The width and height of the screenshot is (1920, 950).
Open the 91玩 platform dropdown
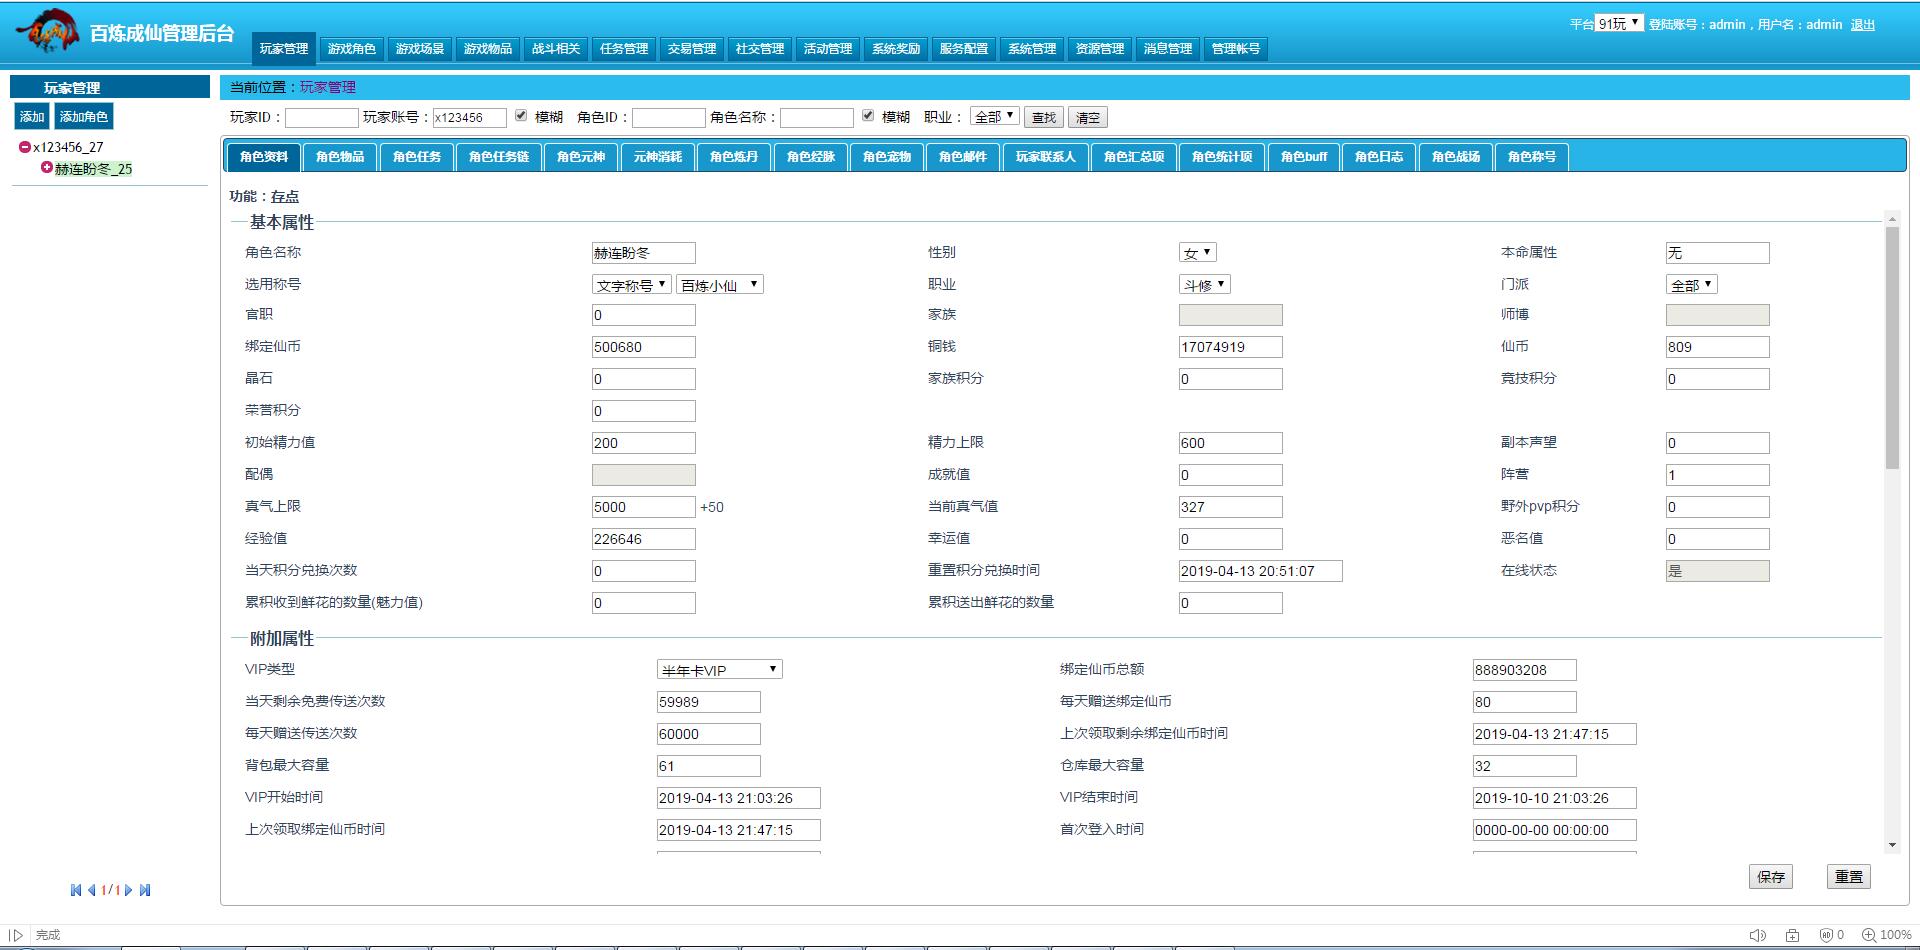pos(1619,23)
